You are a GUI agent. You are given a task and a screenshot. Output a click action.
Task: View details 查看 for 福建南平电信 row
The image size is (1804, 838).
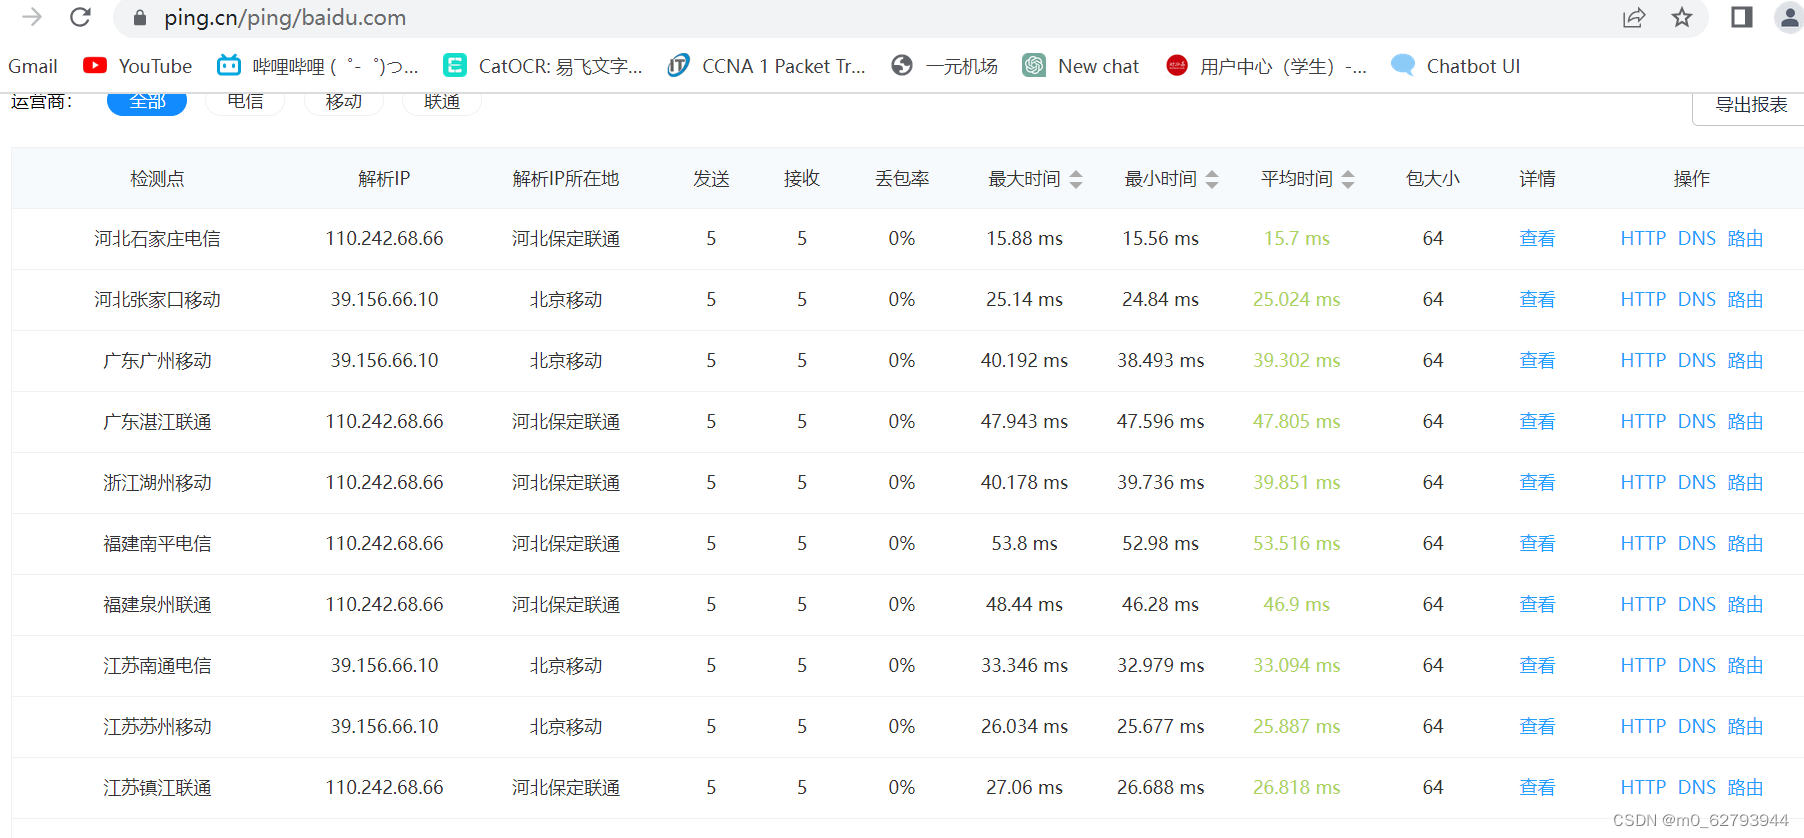click(1537, 544)
